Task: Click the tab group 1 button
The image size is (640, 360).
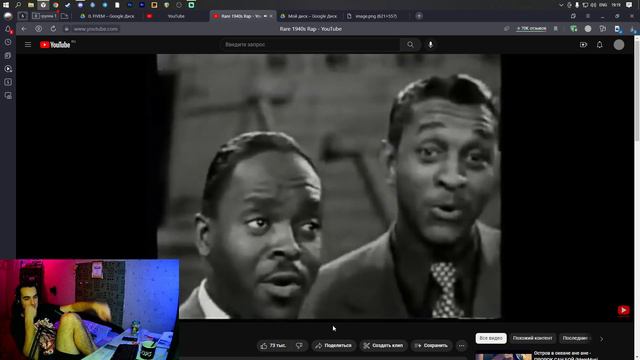Action: (x=44, y=16)
